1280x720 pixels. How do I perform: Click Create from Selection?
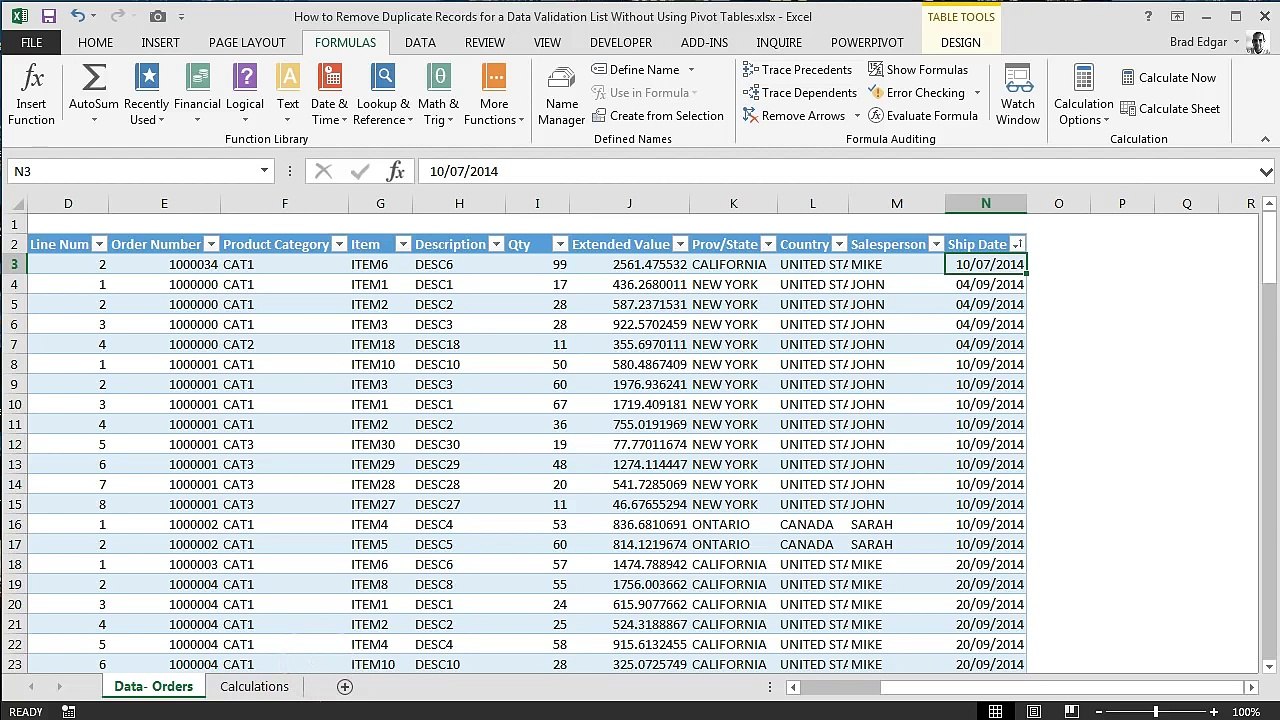(x=657, y=116)
